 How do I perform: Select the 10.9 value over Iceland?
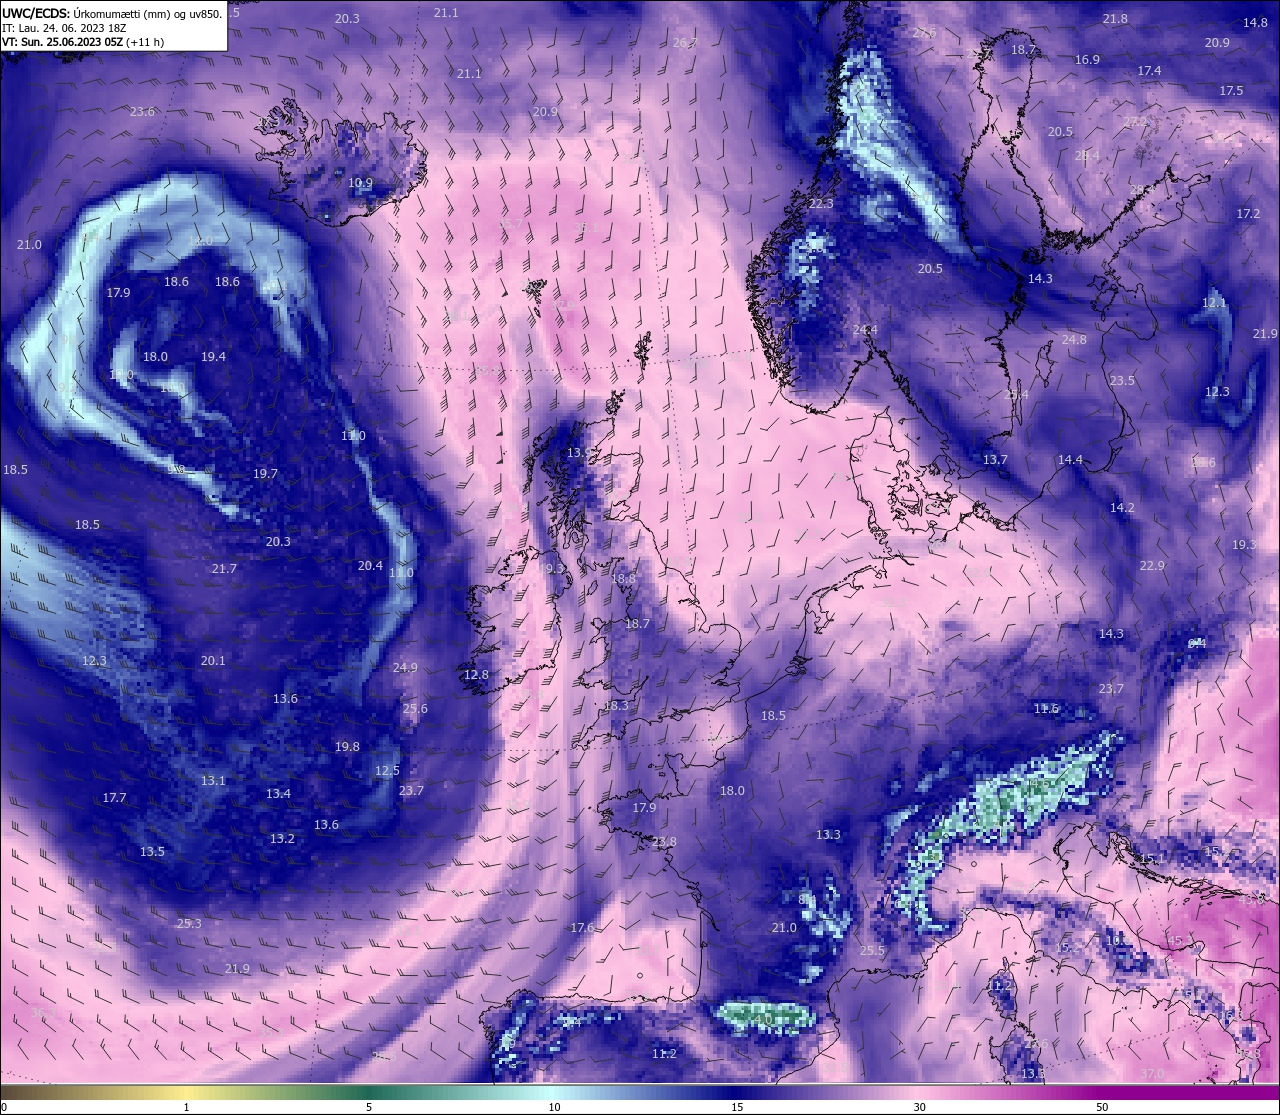click(x=361, y=183)
